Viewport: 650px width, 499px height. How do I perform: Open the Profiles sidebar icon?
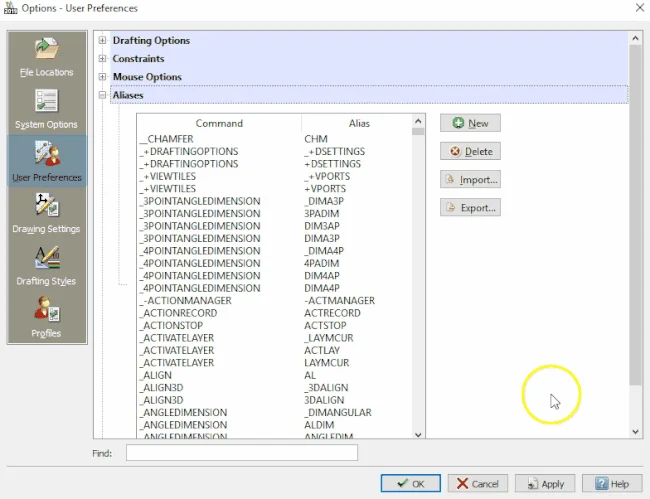[x=46, y=315]
